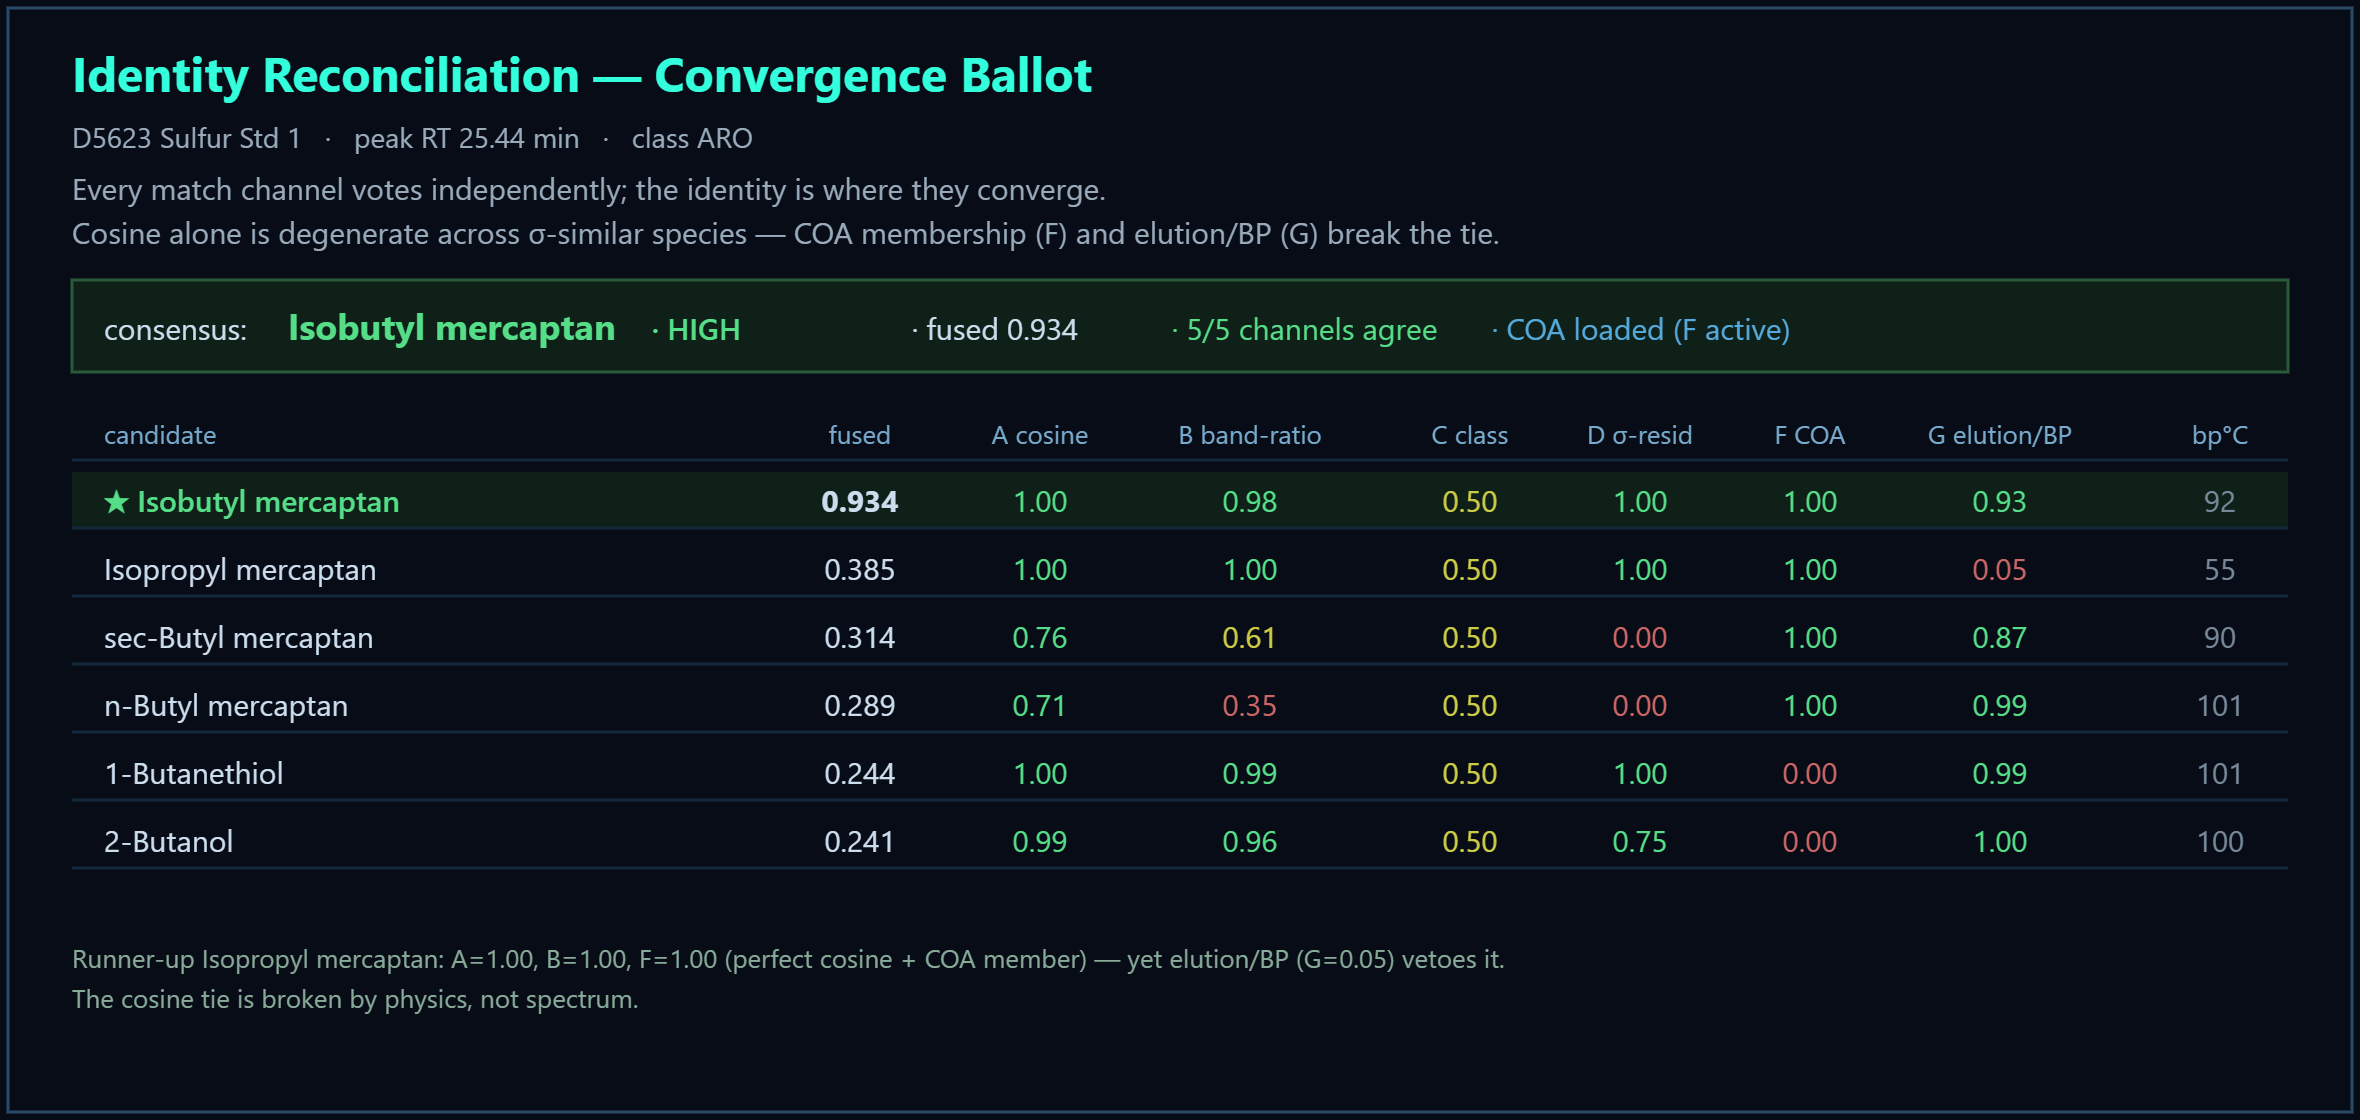Select the 1-Butanethiol candidate name

coord(194,774)
